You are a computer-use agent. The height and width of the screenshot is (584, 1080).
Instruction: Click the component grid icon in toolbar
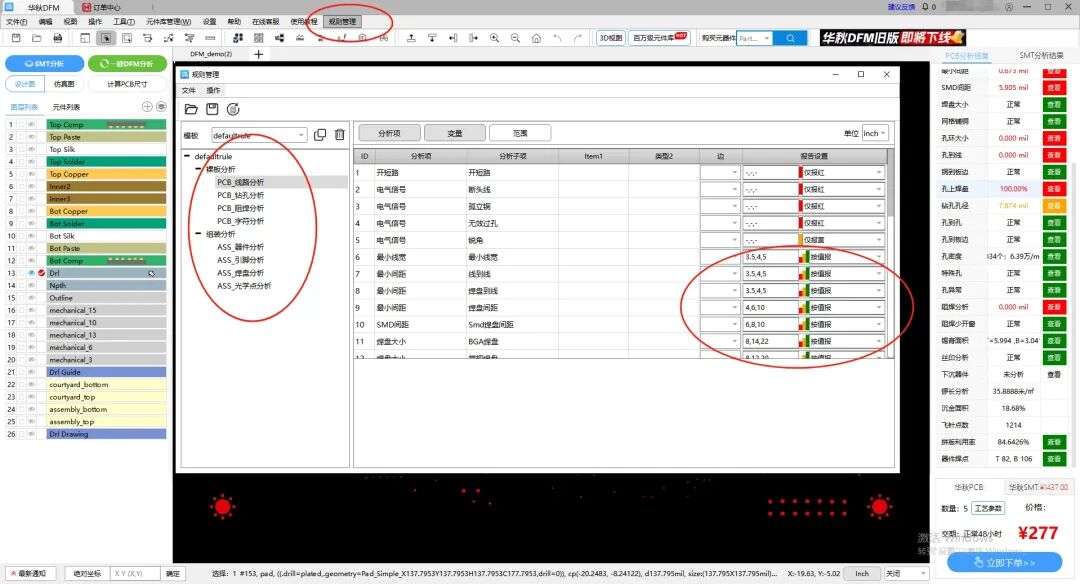[x=258, y=38]
